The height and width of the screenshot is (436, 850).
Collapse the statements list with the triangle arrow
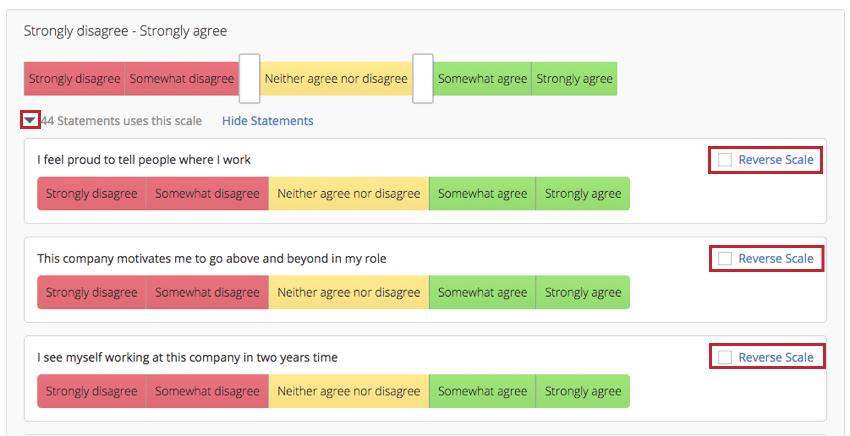pyautogui.click(x=30, y=121)
